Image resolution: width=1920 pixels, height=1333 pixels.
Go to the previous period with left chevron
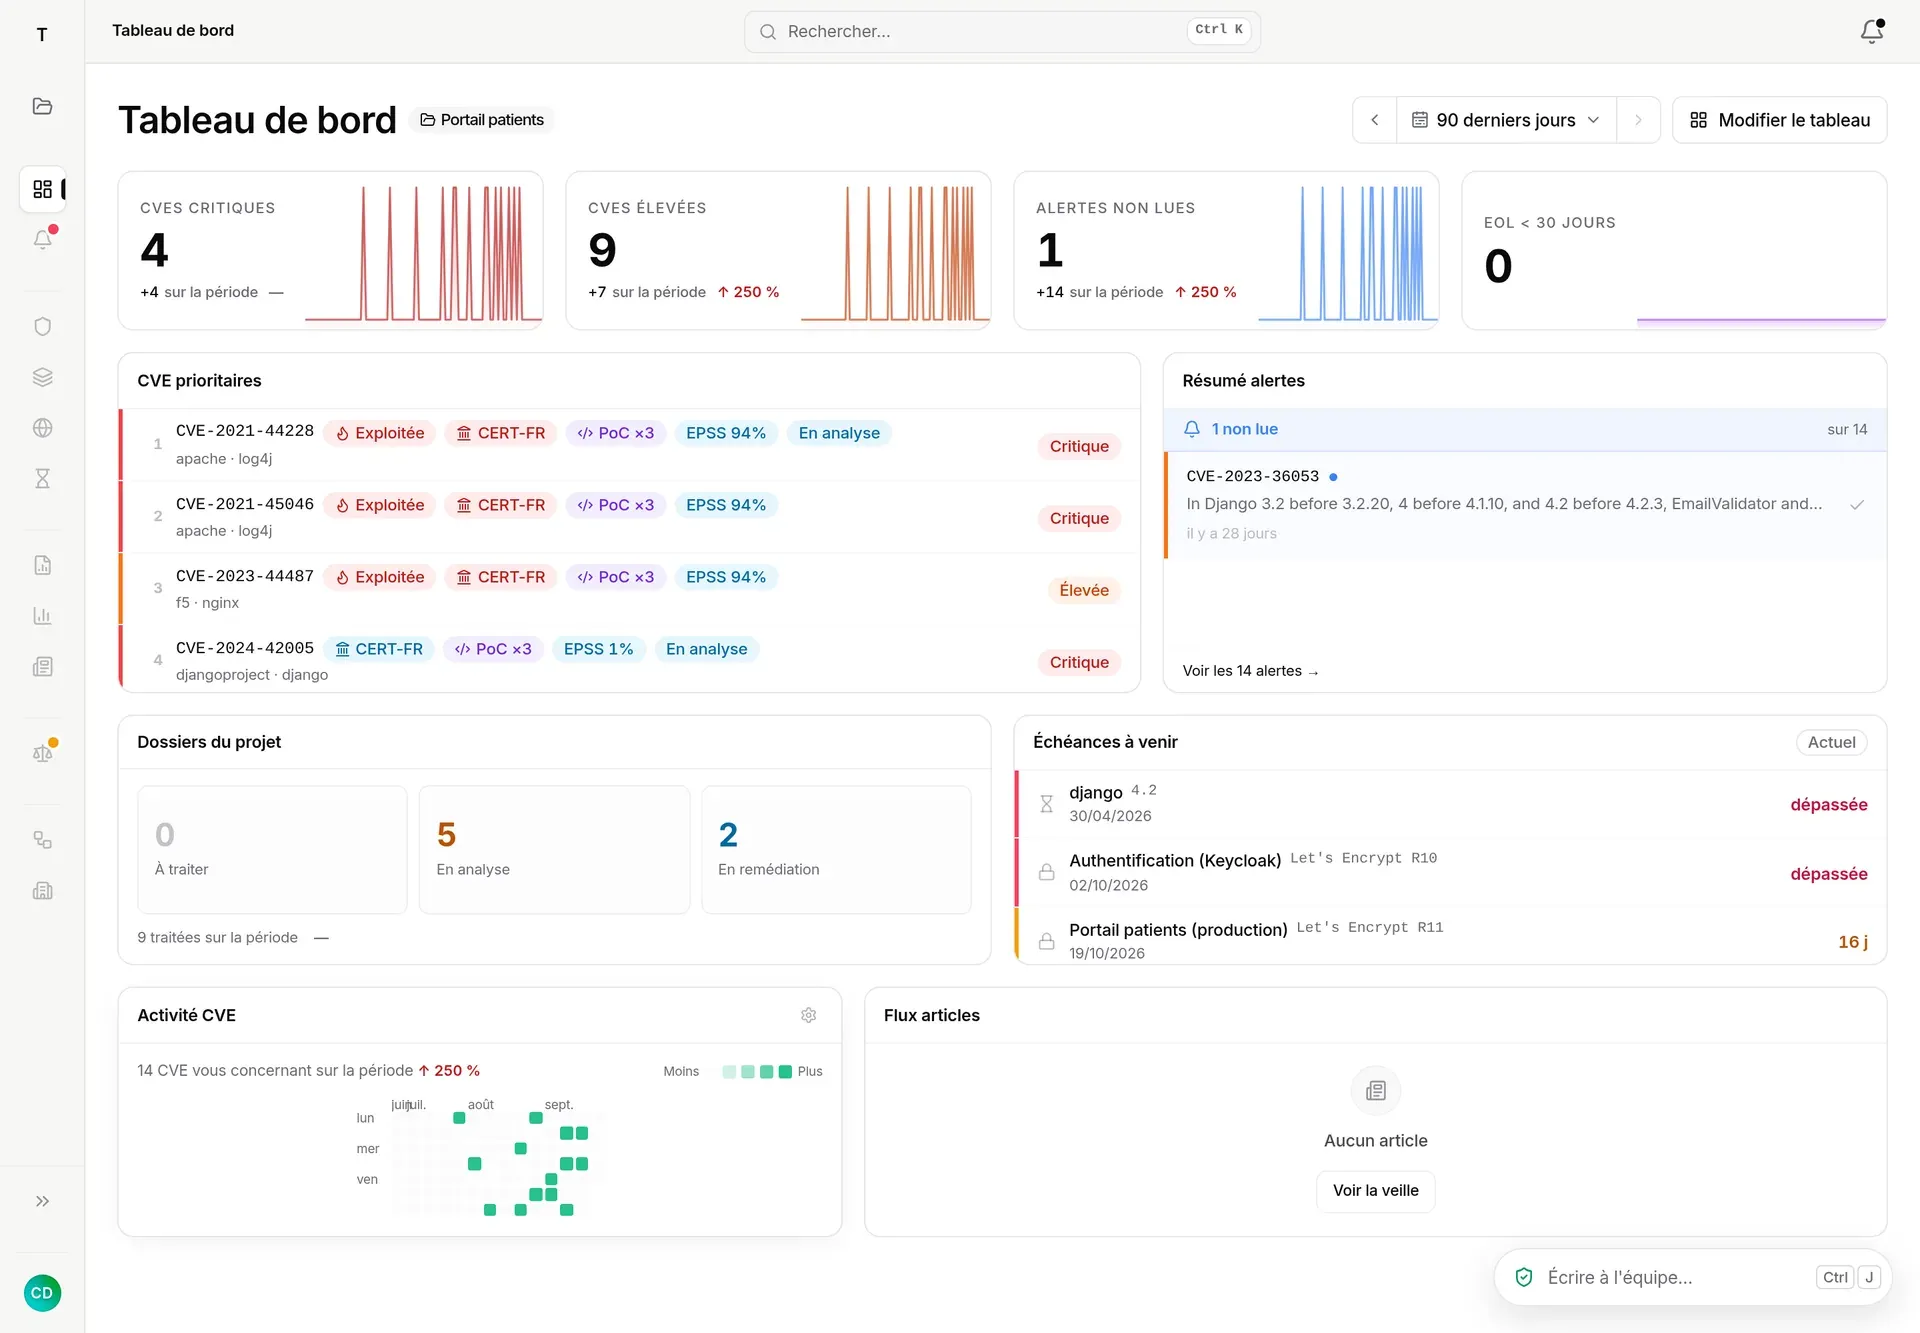click(1375, 120)
